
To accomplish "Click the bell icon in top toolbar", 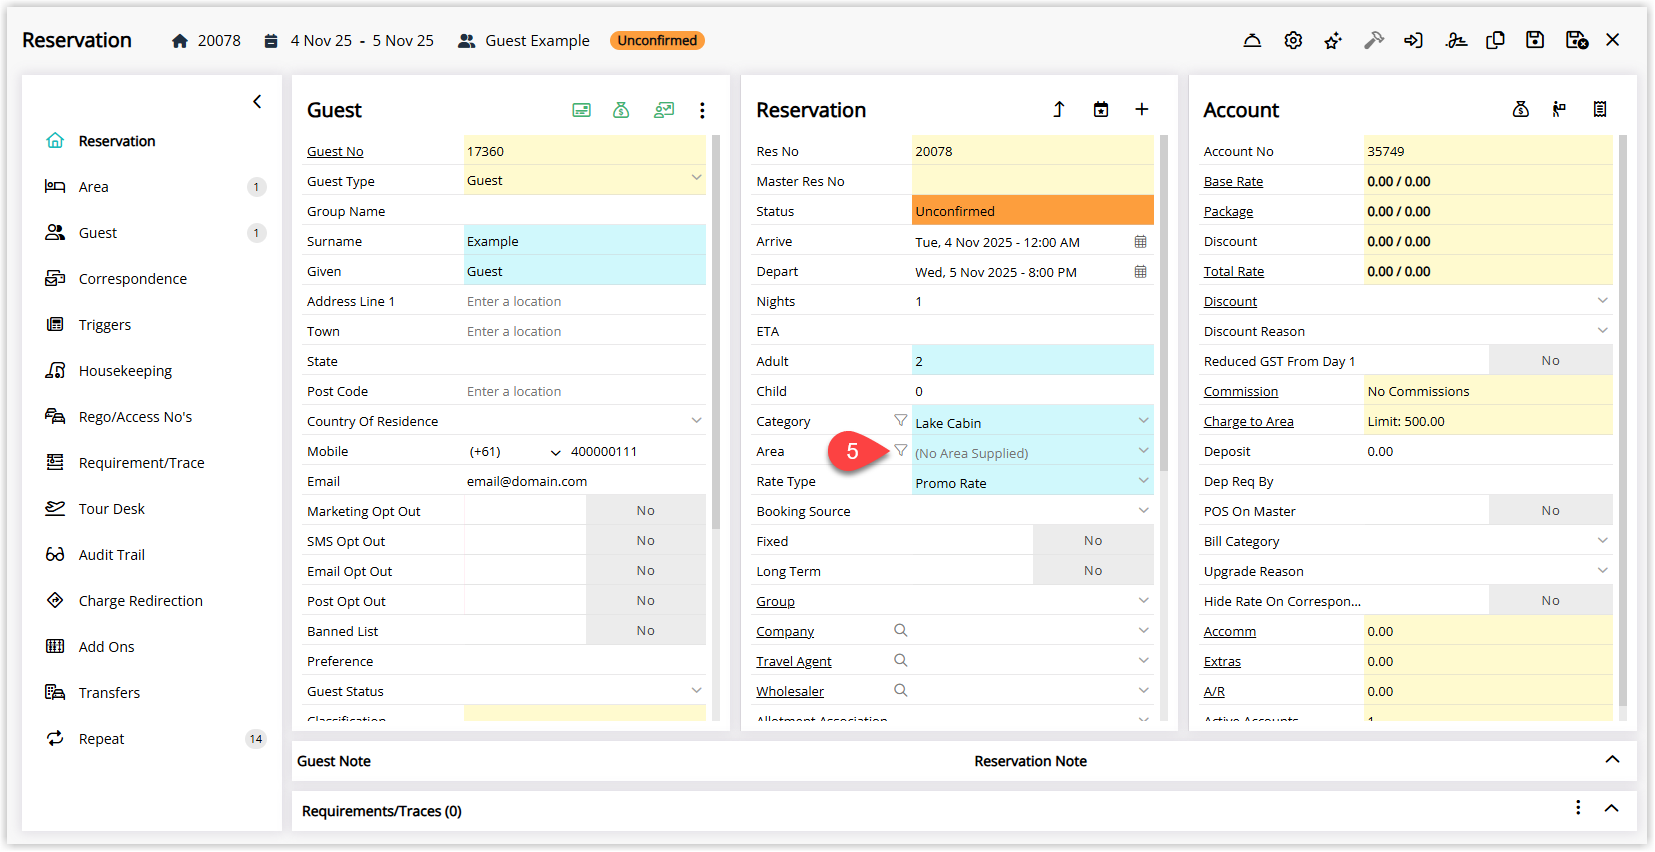I will pyautogui.click(x=1252, y=40).
